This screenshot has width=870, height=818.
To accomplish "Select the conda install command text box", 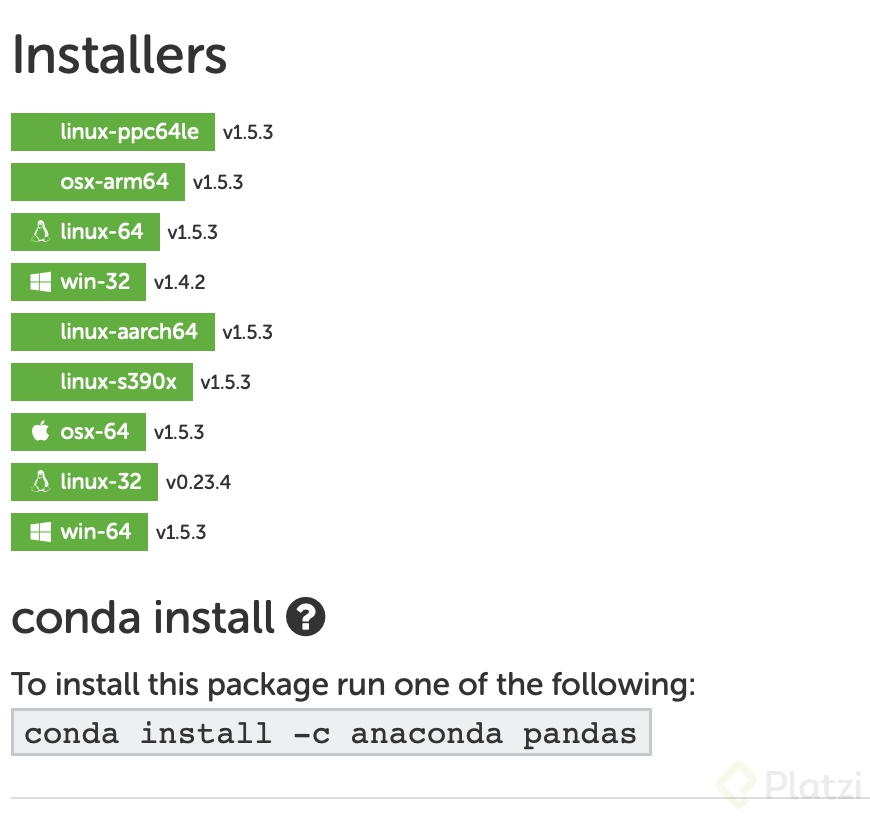I will tap(330, 732).
